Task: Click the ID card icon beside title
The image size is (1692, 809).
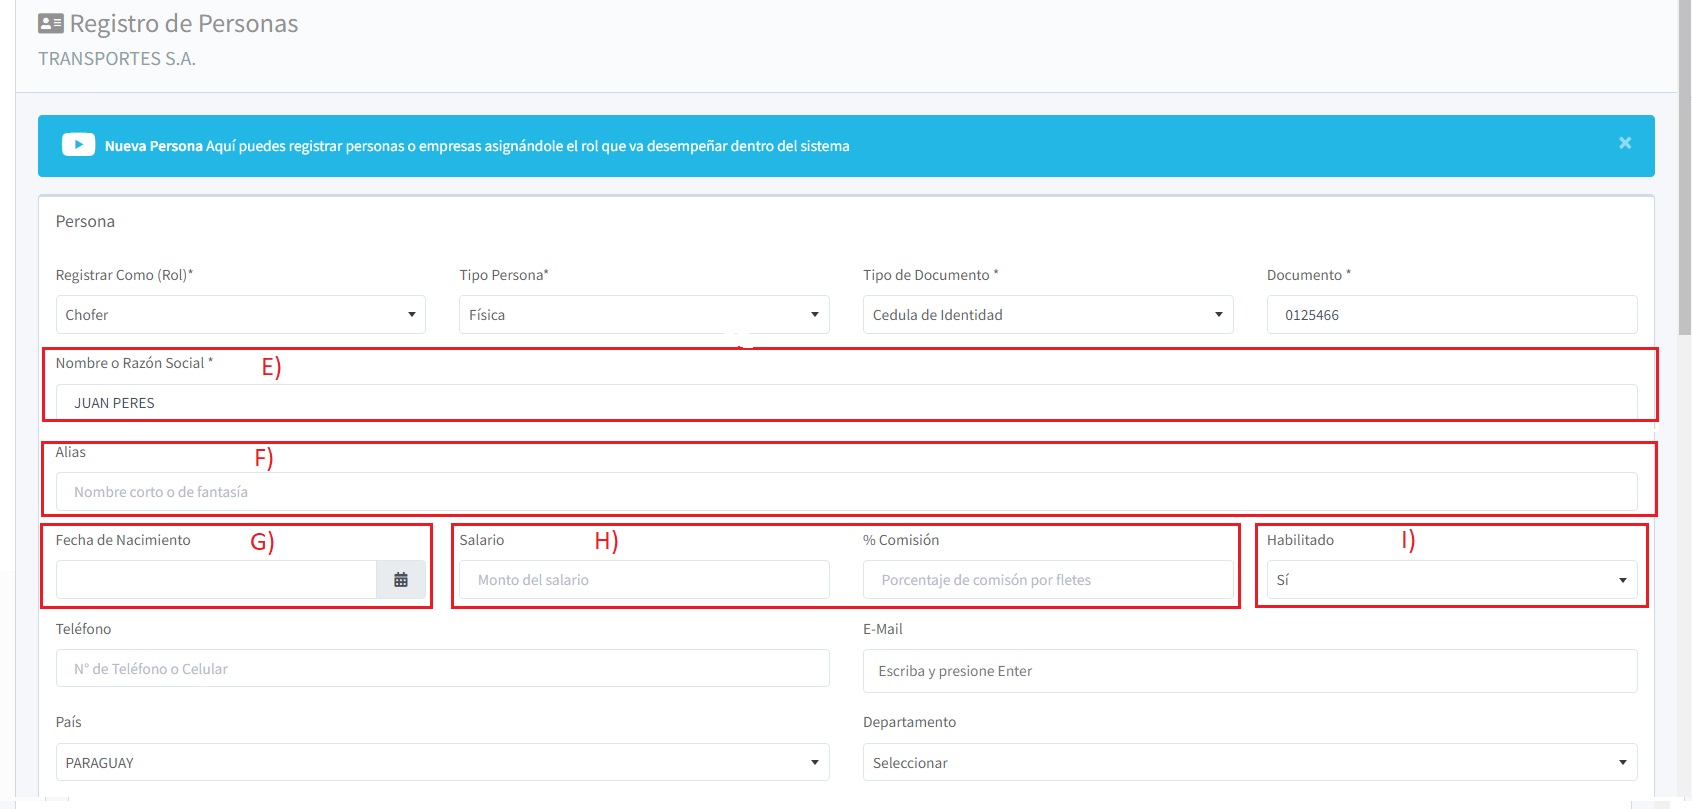Action: pyautogui.click(x=50, y=24)
